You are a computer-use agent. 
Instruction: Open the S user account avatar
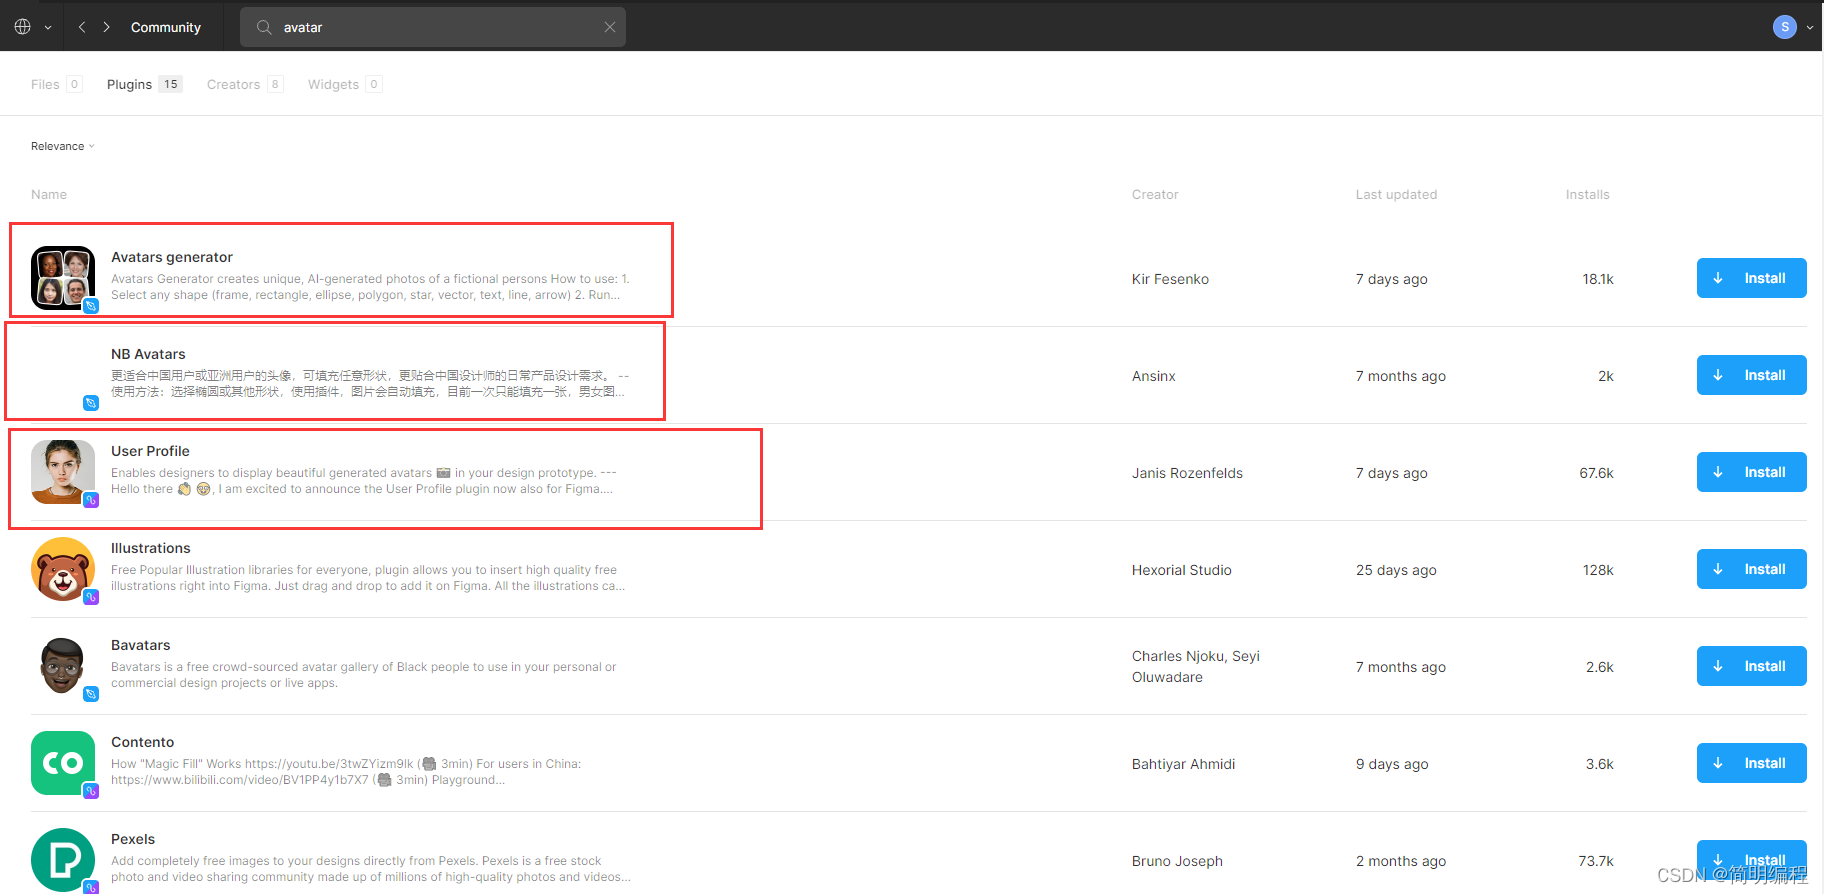tap(1785, 27)
